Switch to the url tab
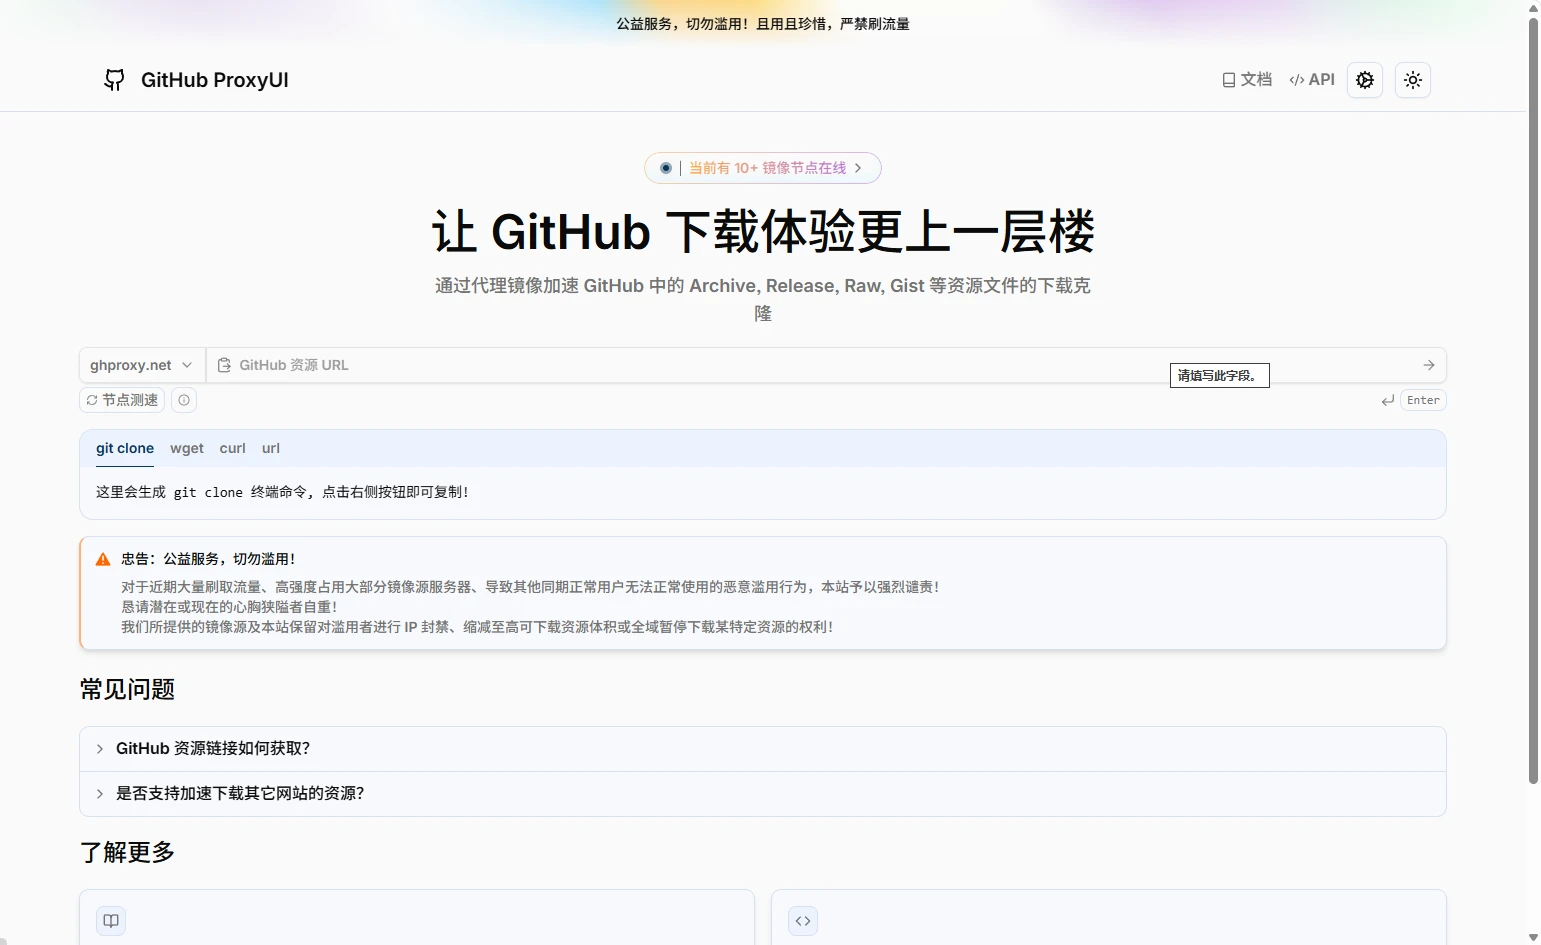This screenshot has height=945, width=1541. (271, 448)
